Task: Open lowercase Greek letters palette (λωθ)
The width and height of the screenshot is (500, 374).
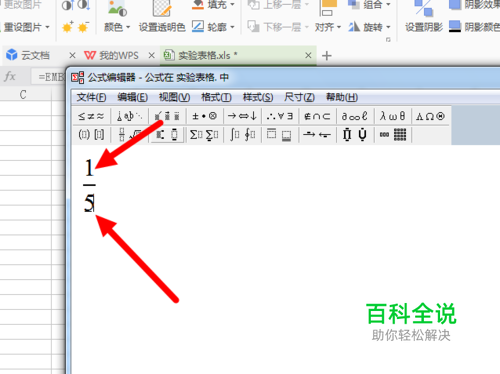Action: [x=393, y=116]
